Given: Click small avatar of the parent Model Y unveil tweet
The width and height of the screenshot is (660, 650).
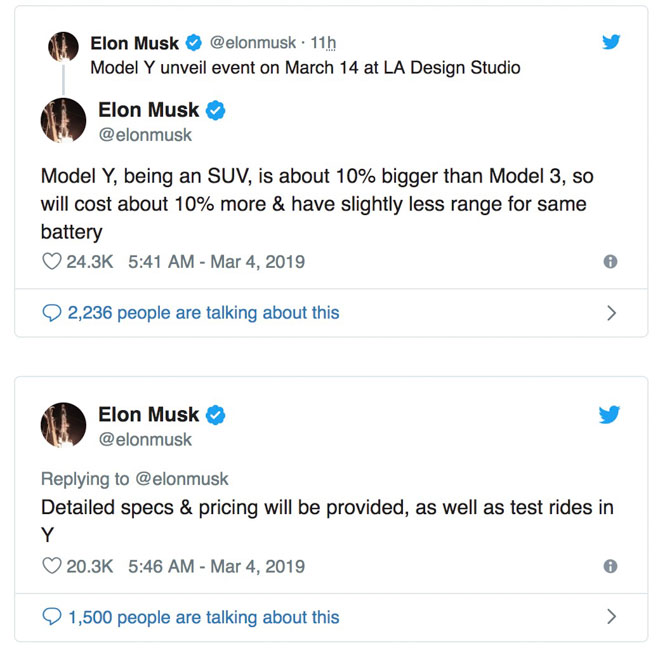Looking at the screenshot, I should [63, 46].
